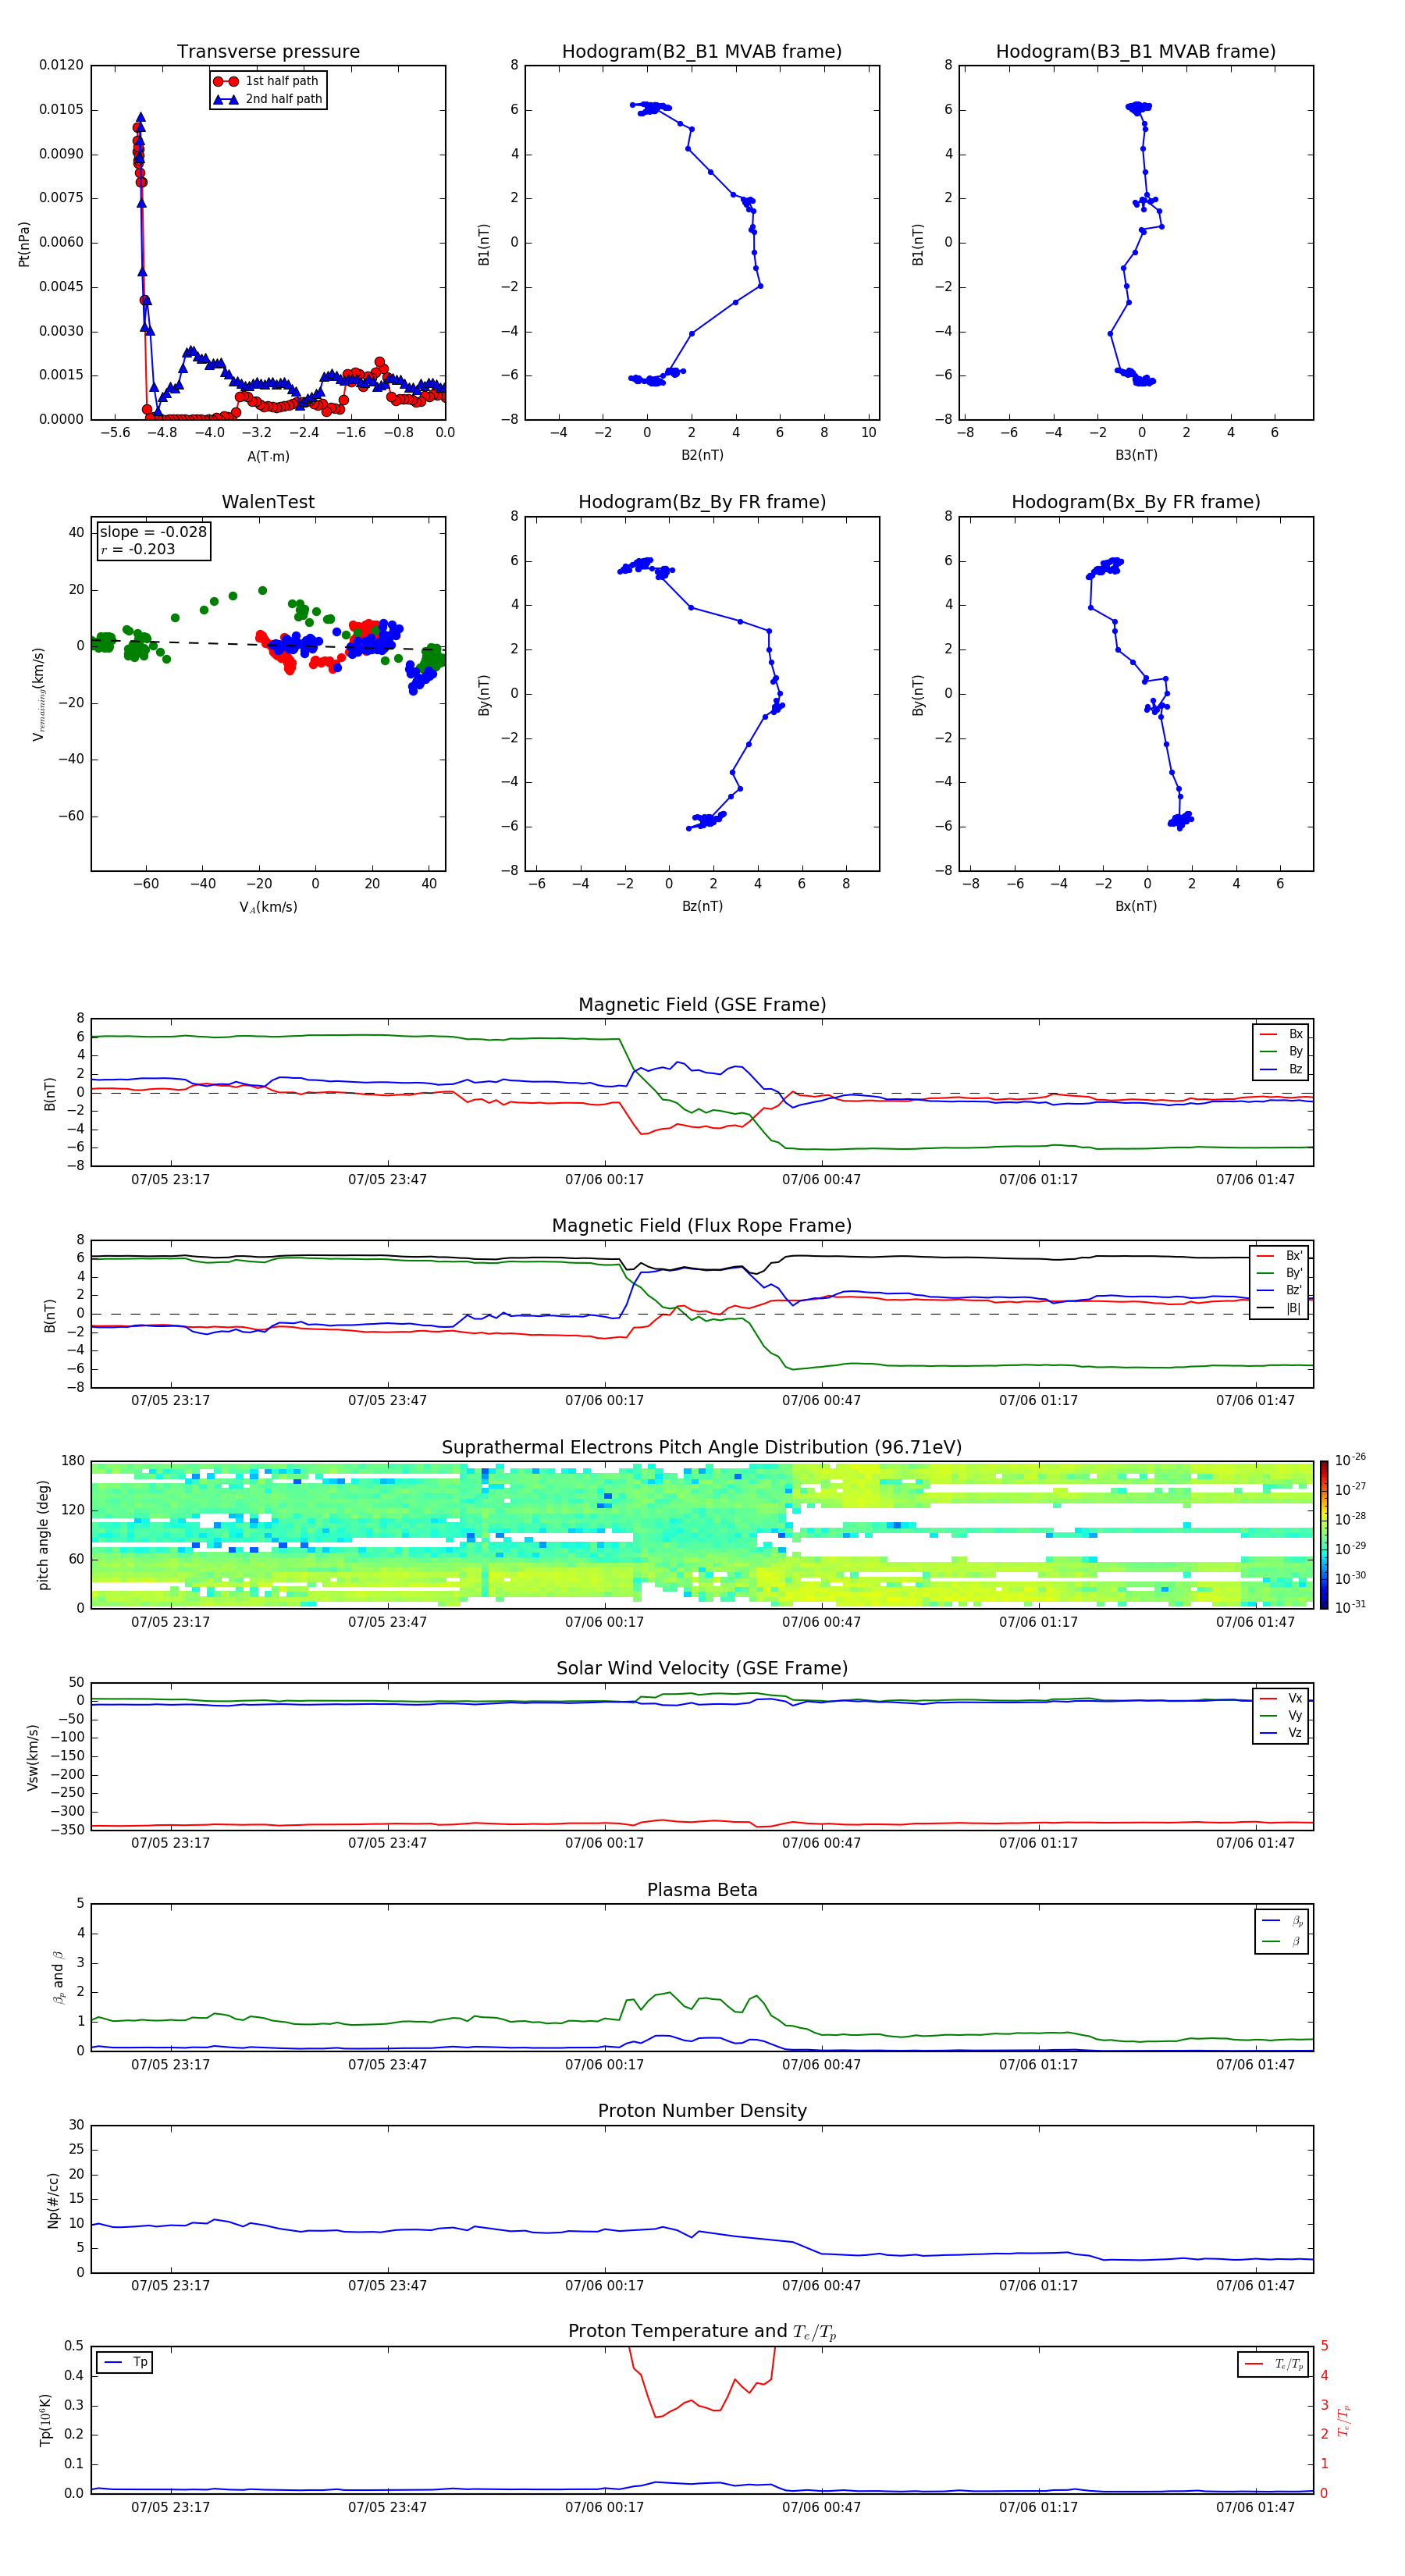
Task: Click the "Tp(10^6K)" y-axis label
Action: 45,2420
